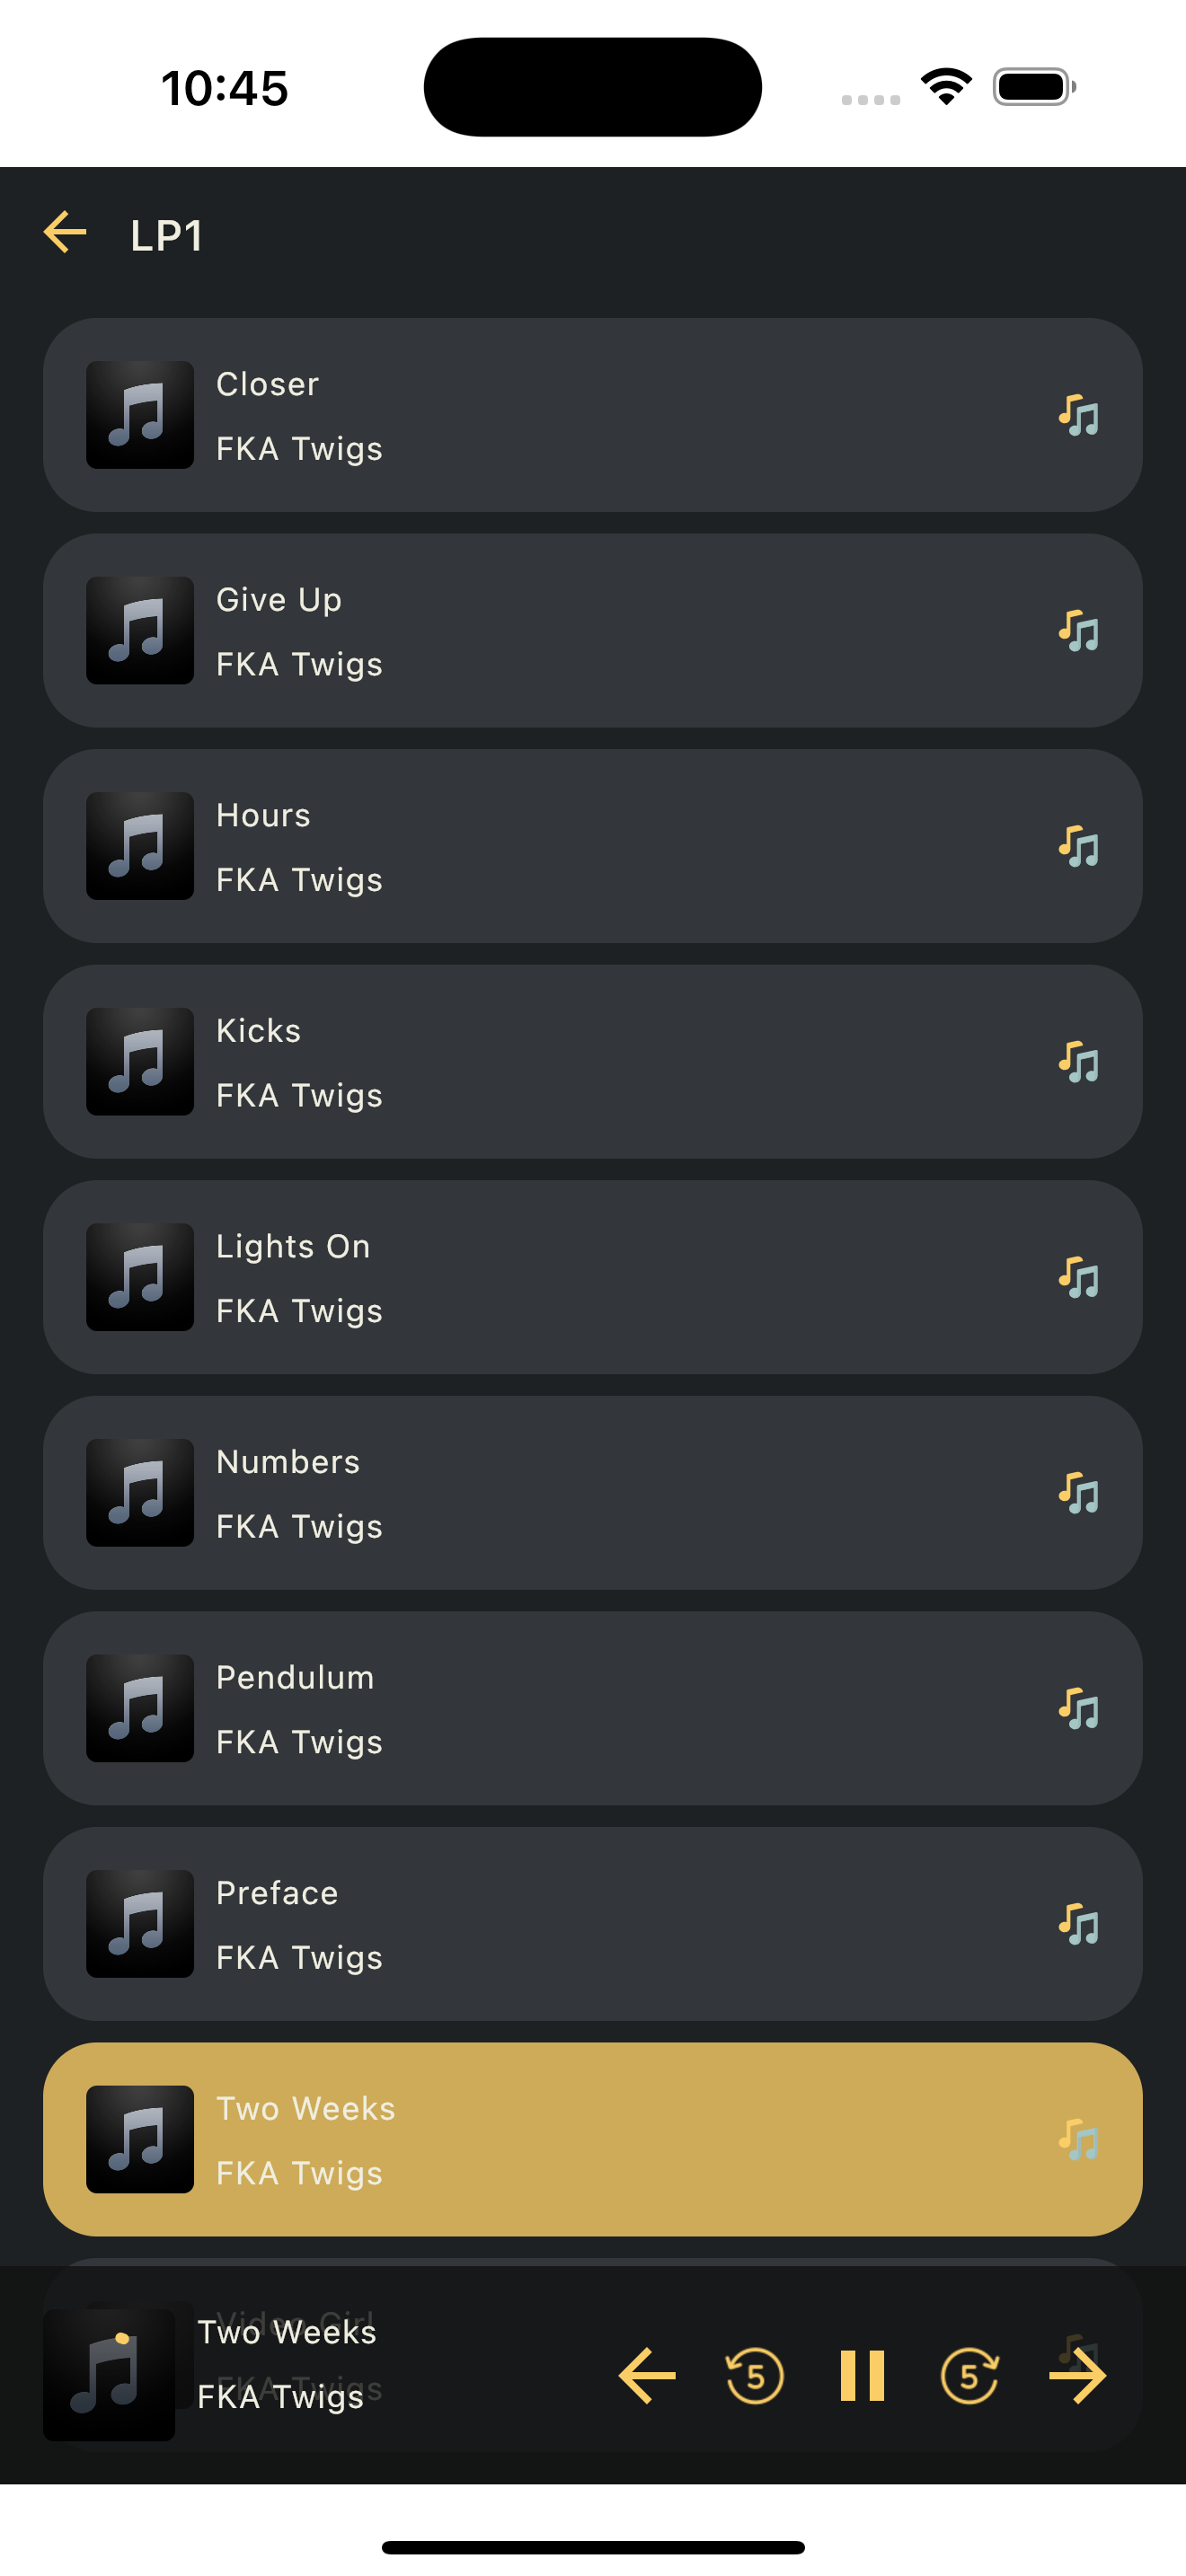
Task: Select the highlighted Two Weeks list row
Action: [x=593, y=2139]
